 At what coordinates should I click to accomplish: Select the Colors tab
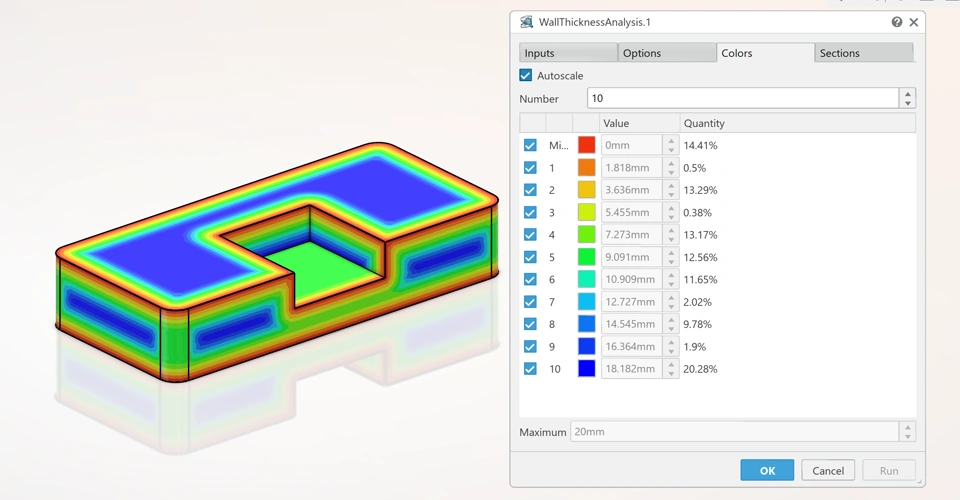(765, 53)
